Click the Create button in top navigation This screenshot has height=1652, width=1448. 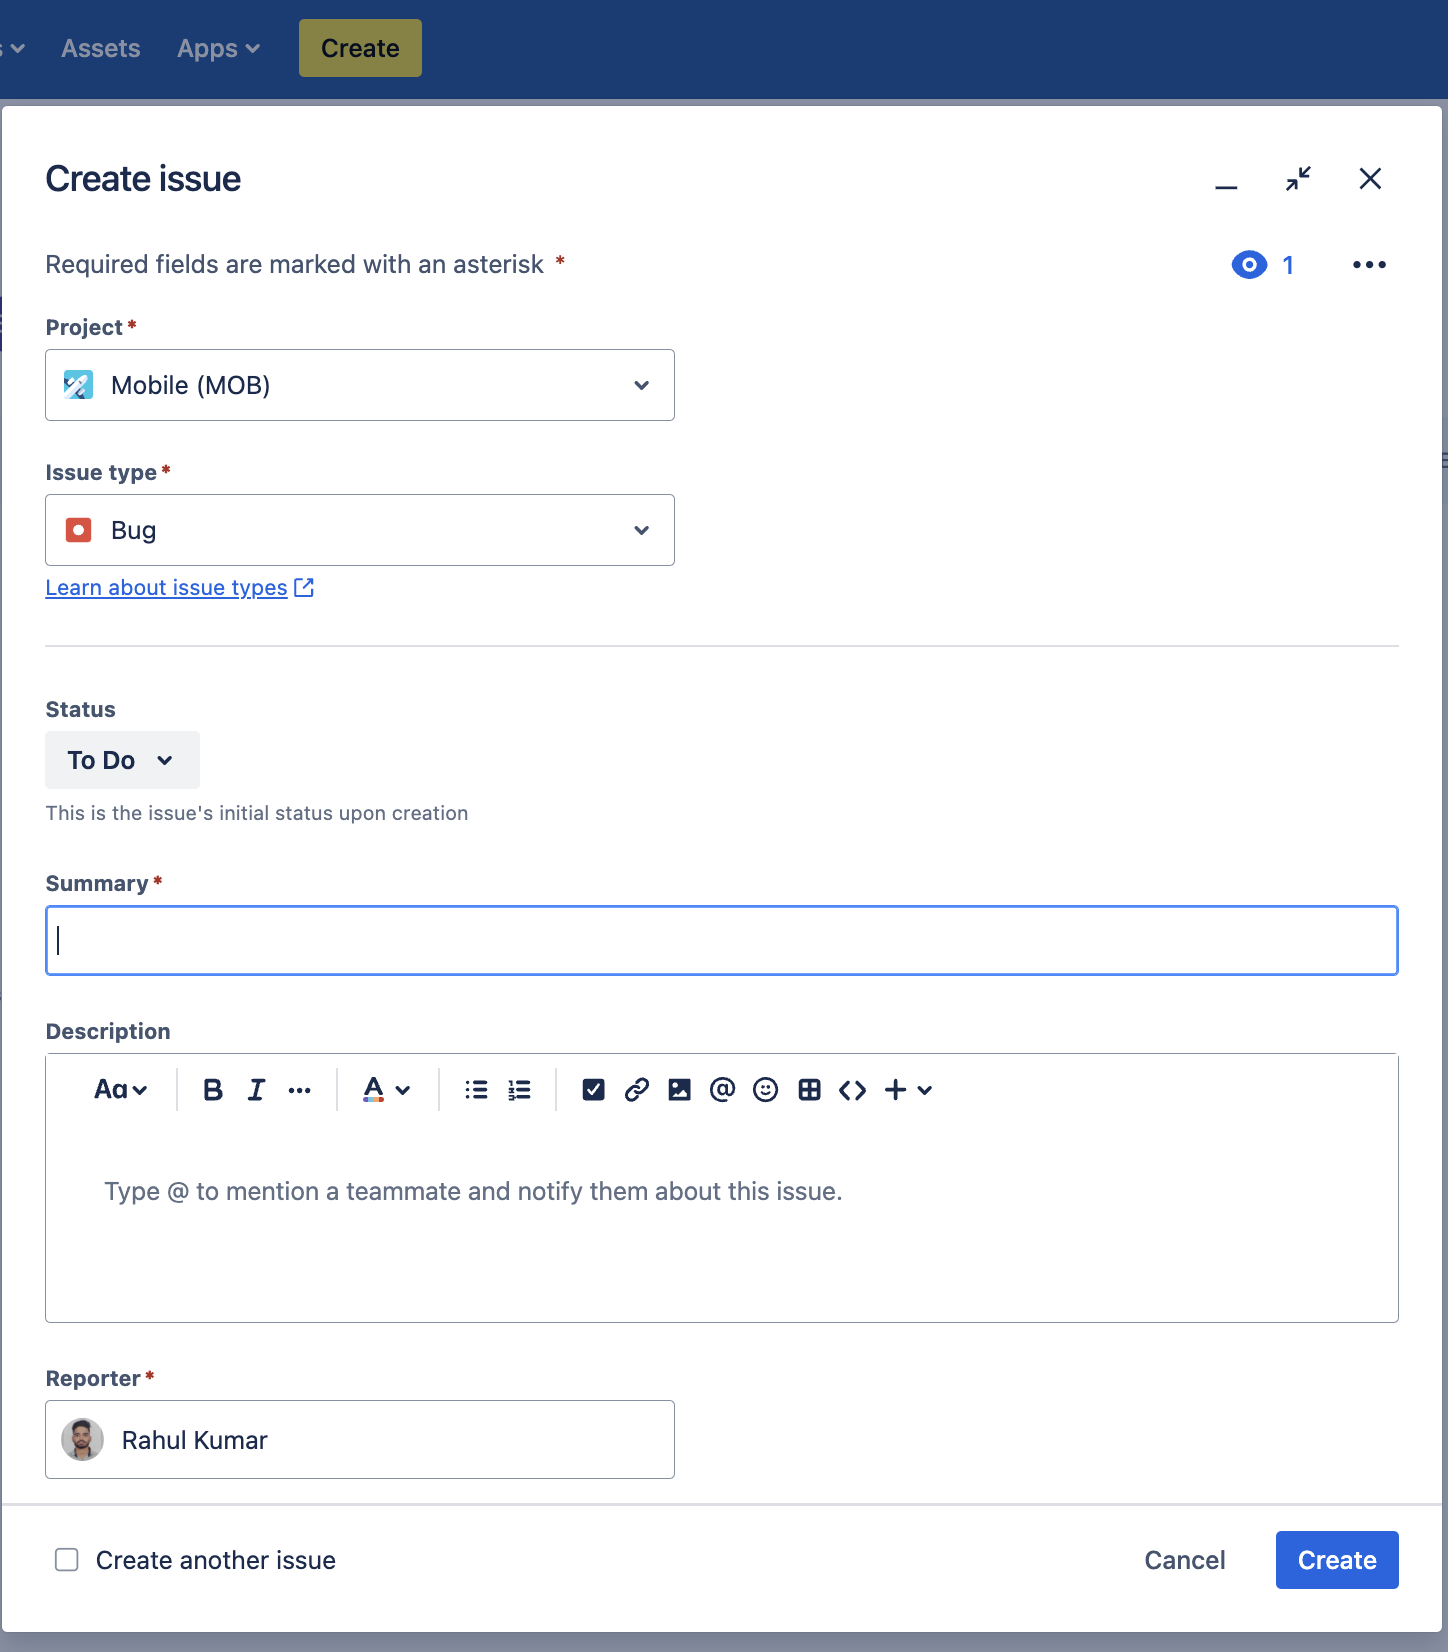point(360,48)
